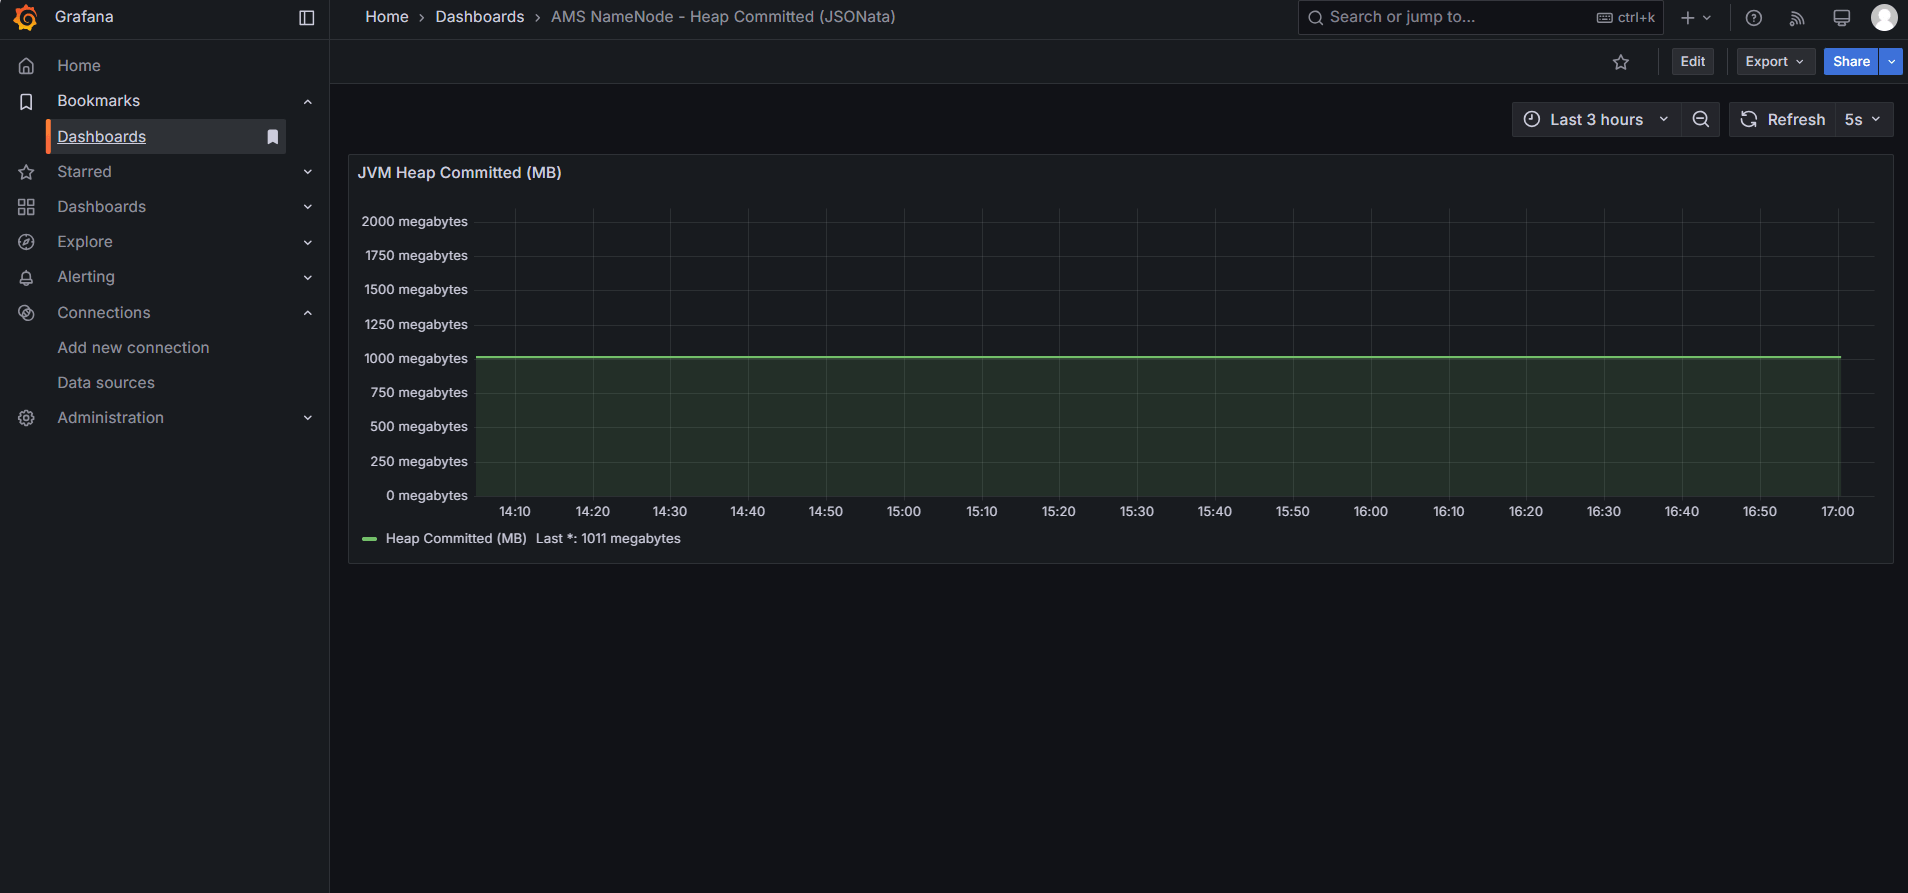This screenshot has height=893, width=1908.
Task: Click the Connections icon in sidebar
Action: 26,313
